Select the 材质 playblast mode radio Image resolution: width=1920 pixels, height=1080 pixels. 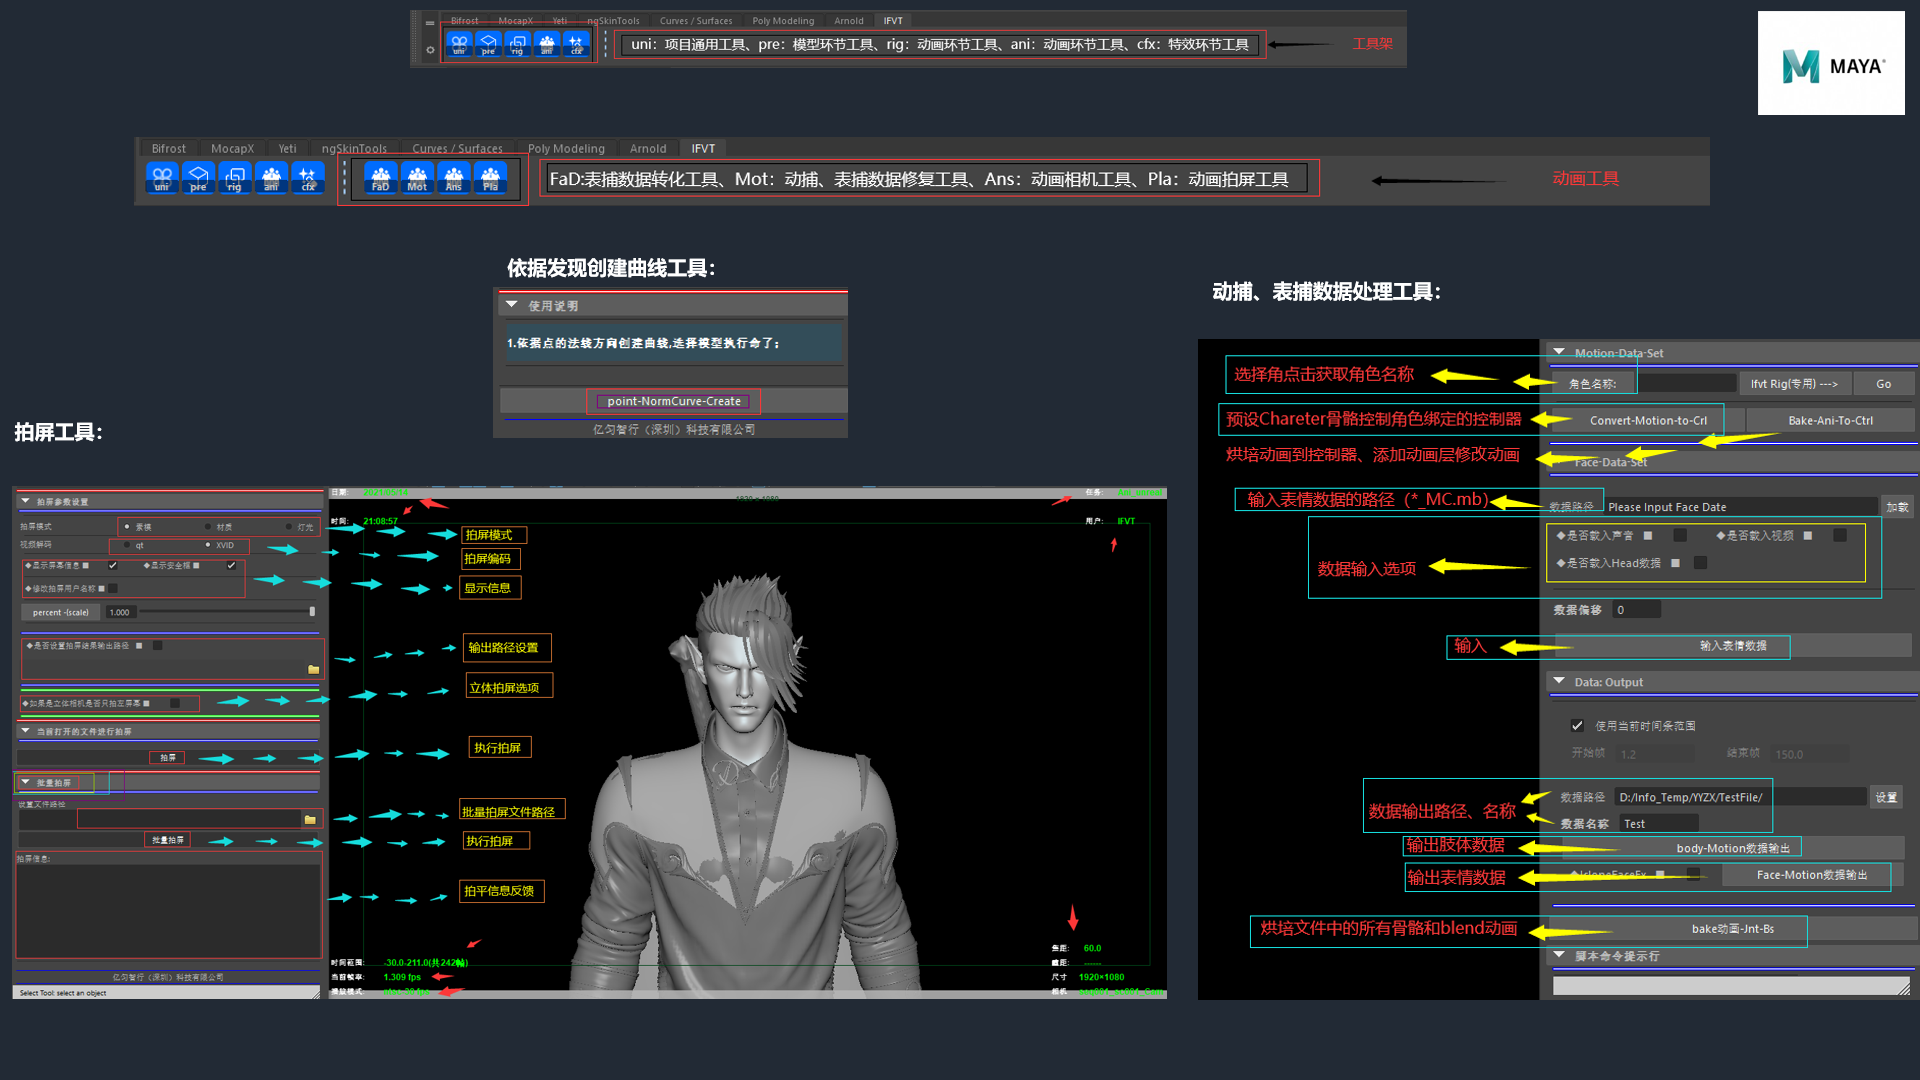208,526
